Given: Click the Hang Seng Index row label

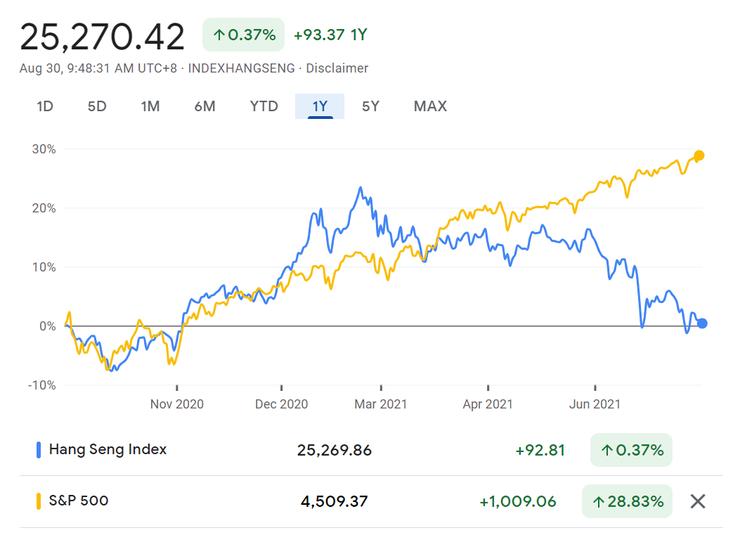Looking at the screenshot, I should (x=108, y=450).
